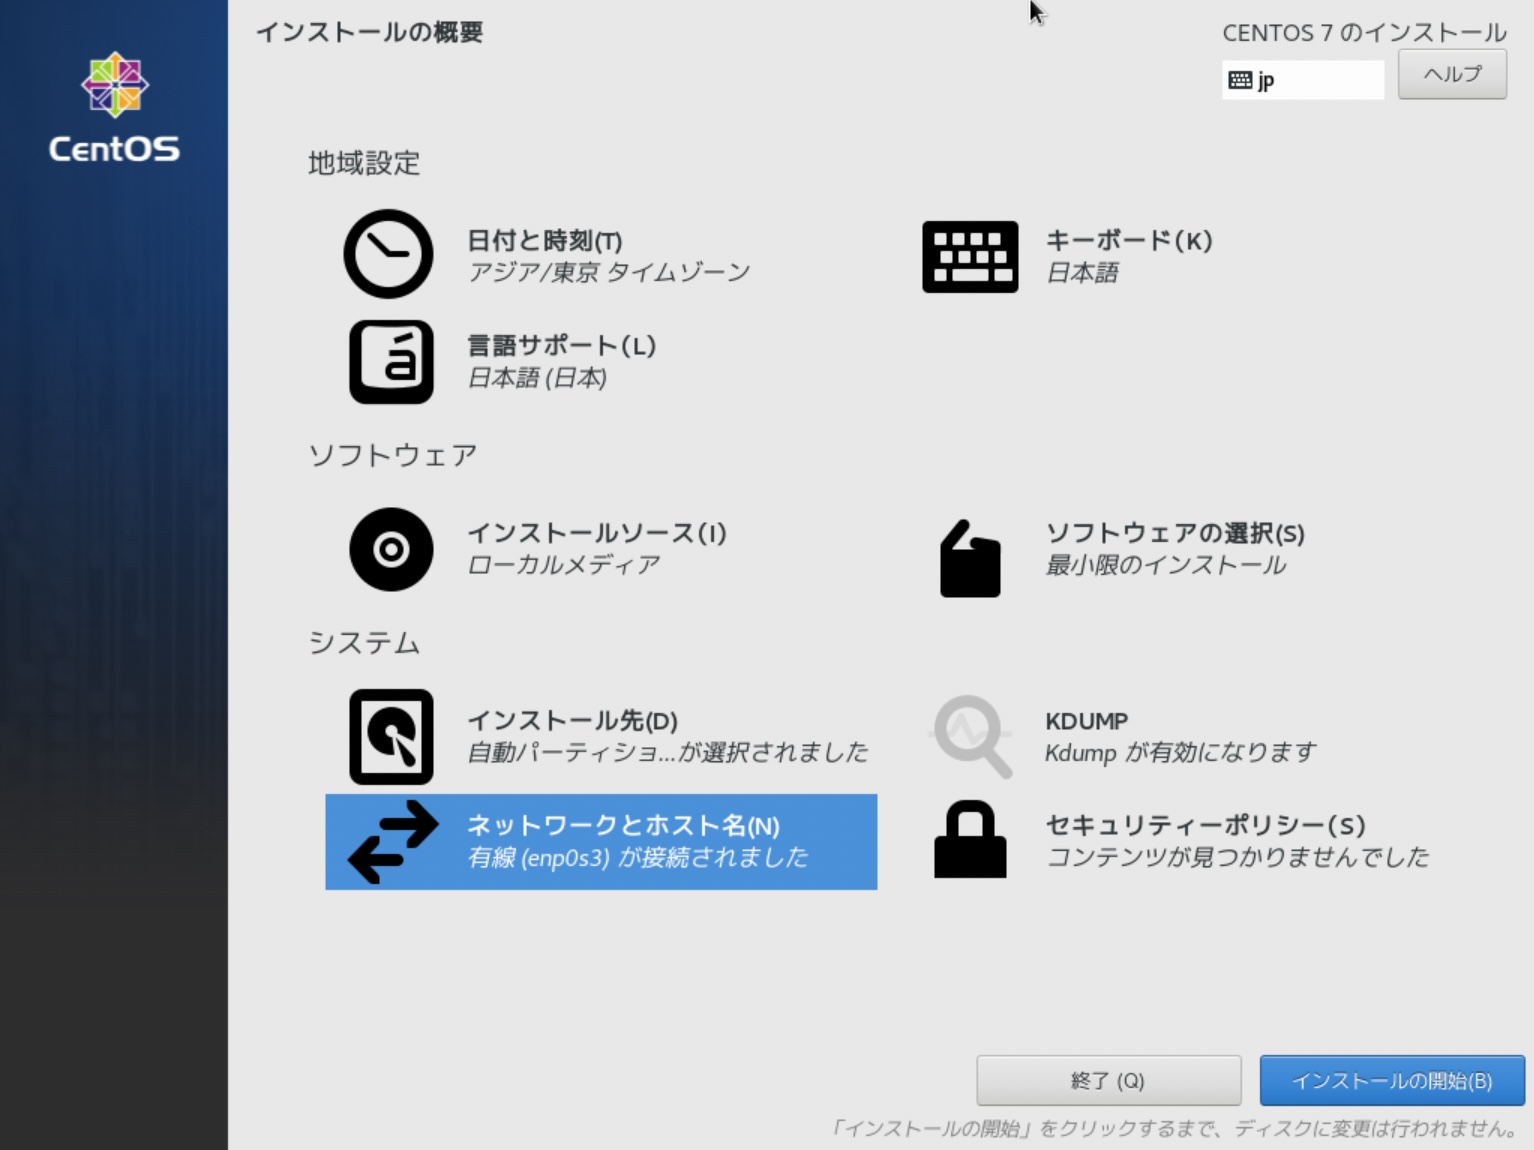Click the hard disk icon for インストール先
The height and width of the screenshot is (1150, 1534).
(x=391, y=737)
